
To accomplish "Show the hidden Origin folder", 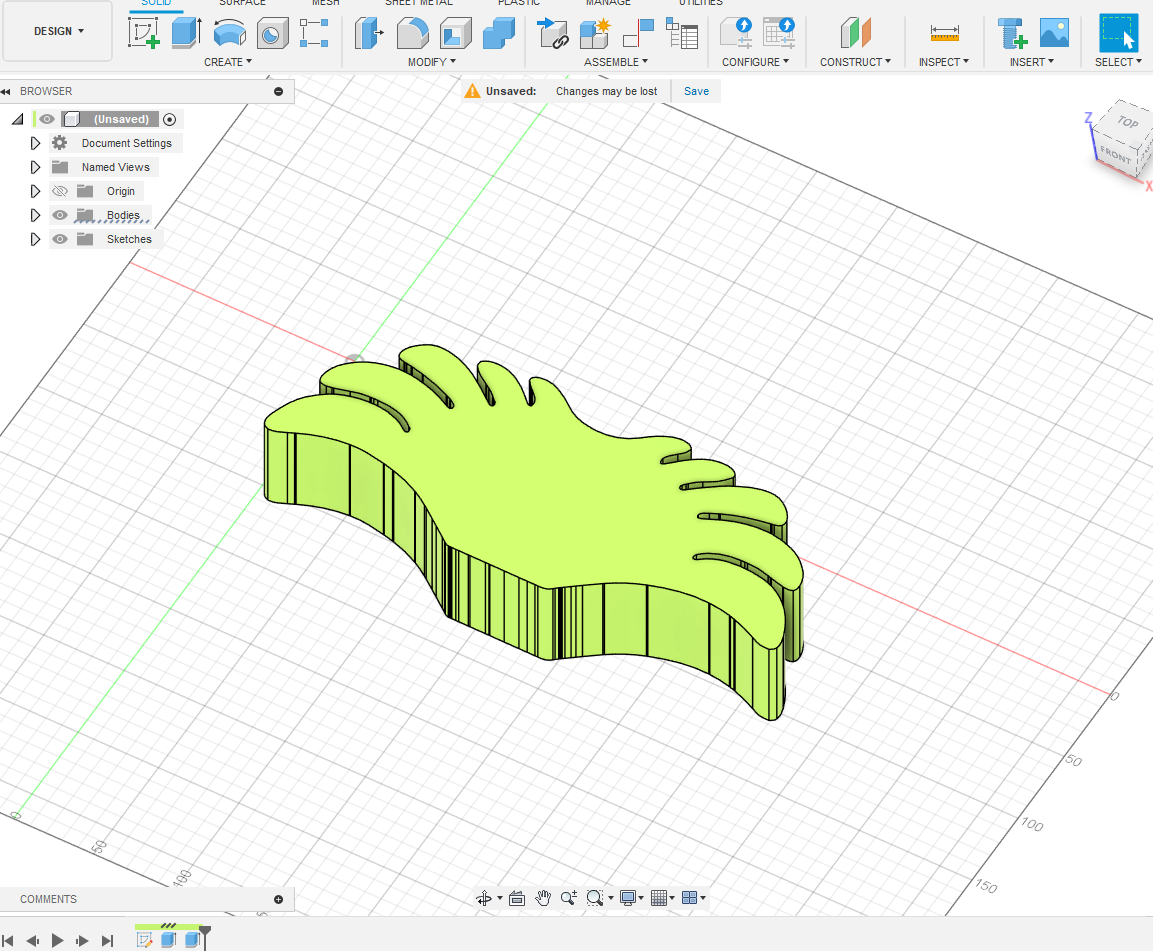I will coord(60,191).
